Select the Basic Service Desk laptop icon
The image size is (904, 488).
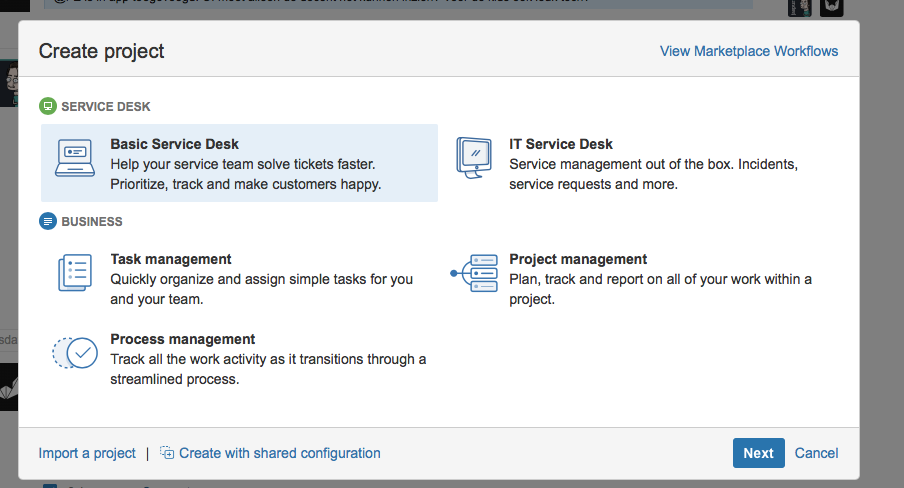pos(75,158)
